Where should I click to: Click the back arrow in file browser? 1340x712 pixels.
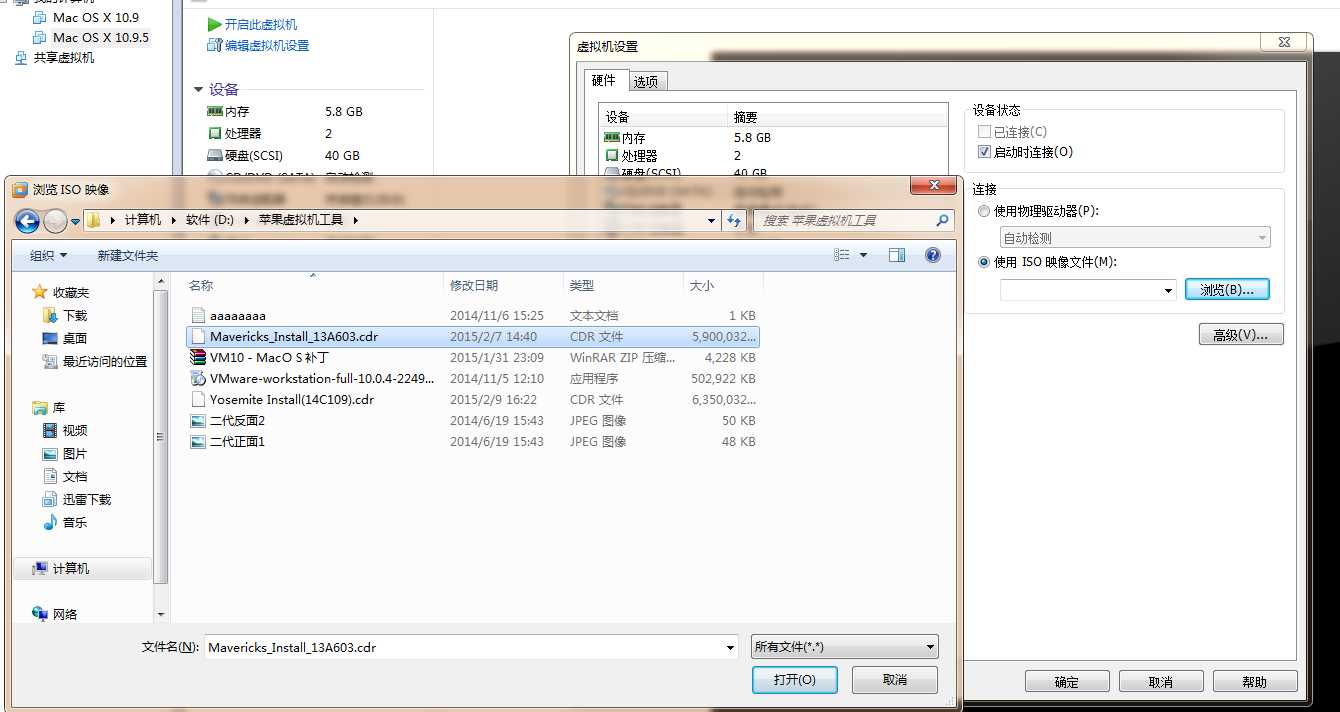[x=27, y=221]
